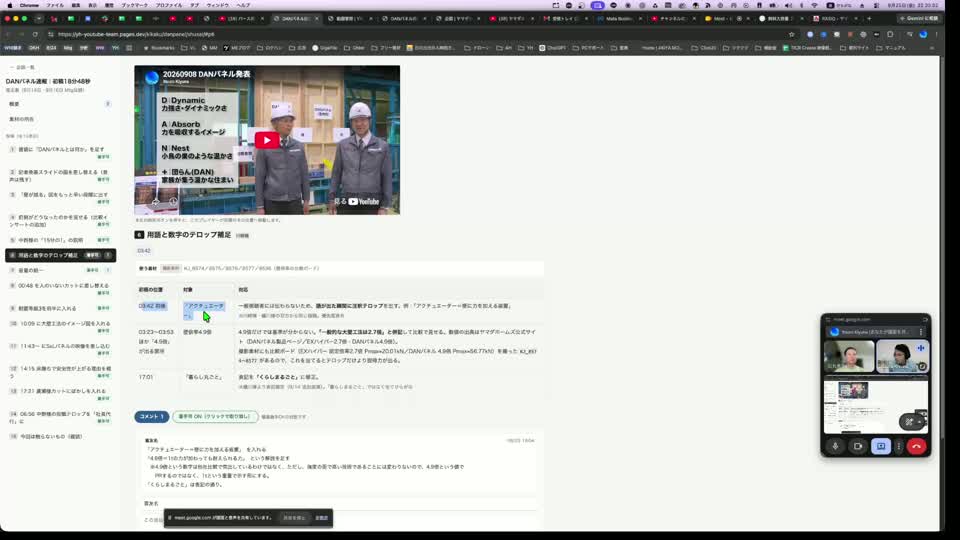960x540 pixels.
Task: Click right participant video tile in Meet
Action: coord(902,356)
